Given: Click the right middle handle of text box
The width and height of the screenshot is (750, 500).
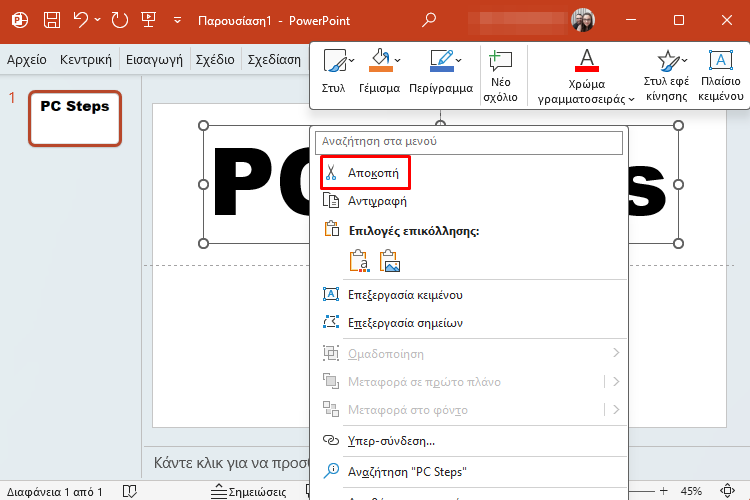Looking at the screenshot, I should pos(678,184).
